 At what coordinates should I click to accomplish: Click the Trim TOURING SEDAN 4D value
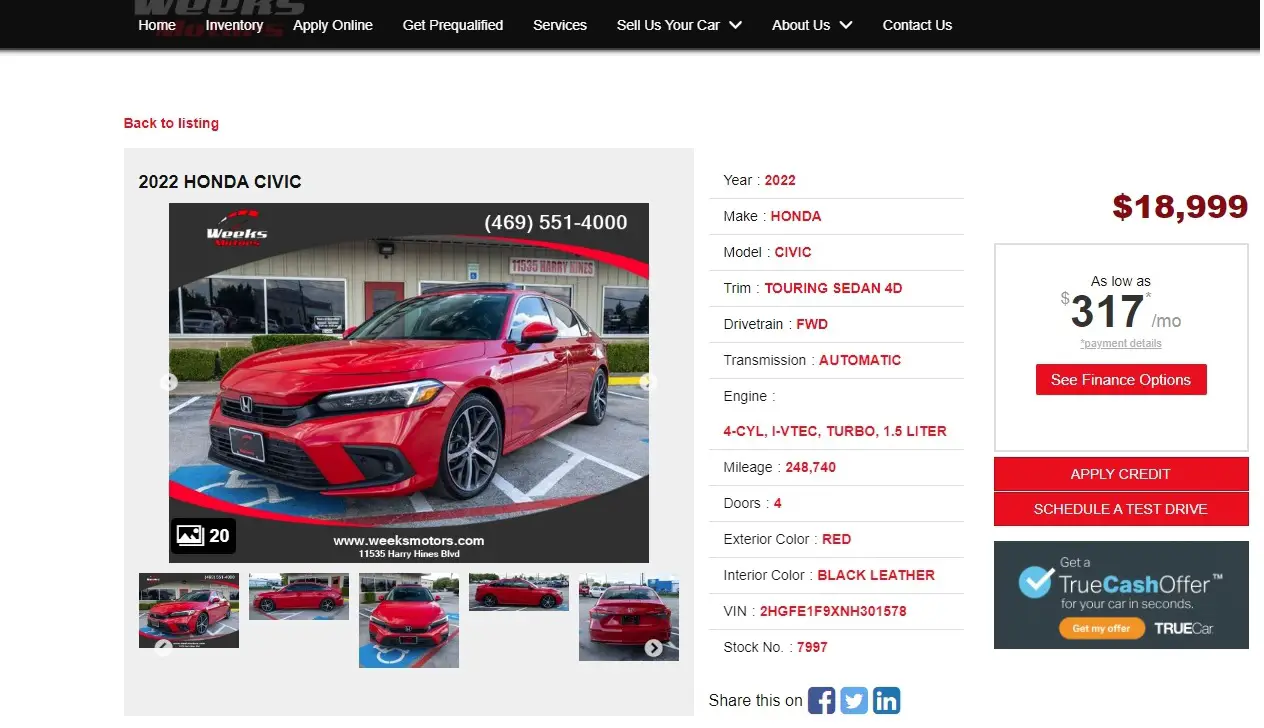pyautogui.click(x=834, y=288)
